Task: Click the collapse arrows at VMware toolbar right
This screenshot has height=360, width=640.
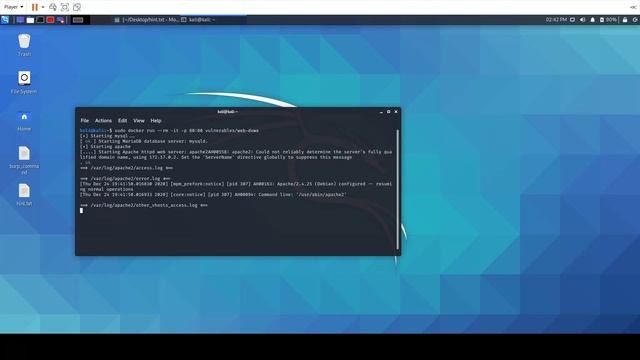Action: pyautogui.click(x=633, y=7)
